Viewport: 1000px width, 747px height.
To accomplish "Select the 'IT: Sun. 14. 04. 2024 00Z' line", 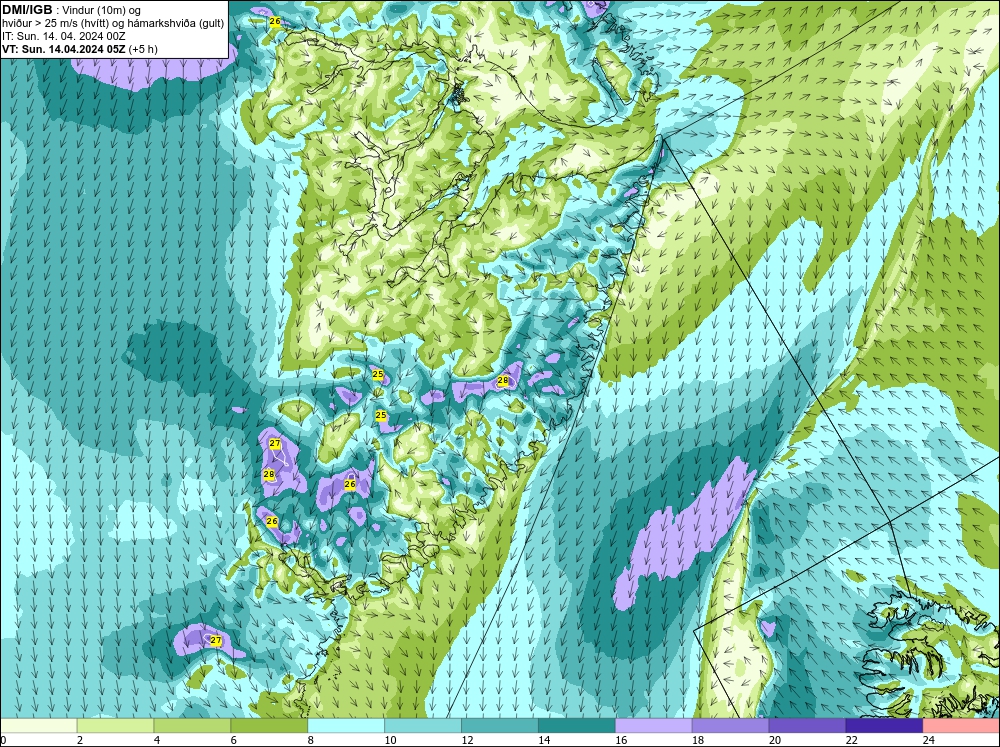I will (x=64, y=36).
